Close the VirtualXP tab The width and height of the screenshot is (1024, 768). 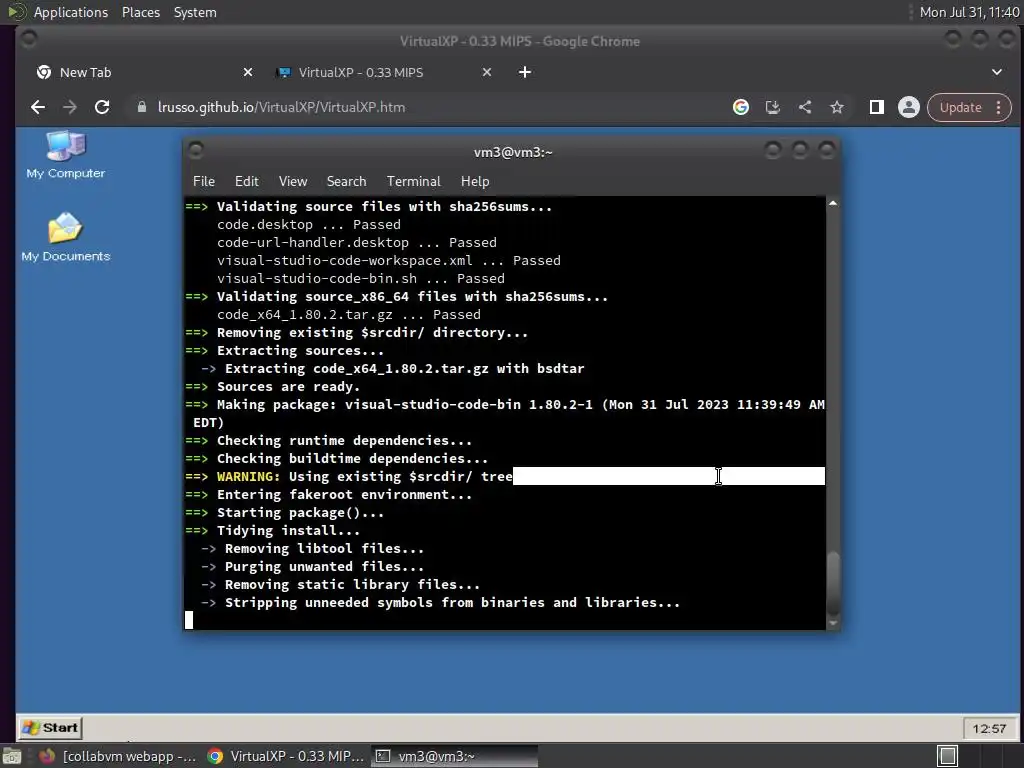(x=487, y=72)
